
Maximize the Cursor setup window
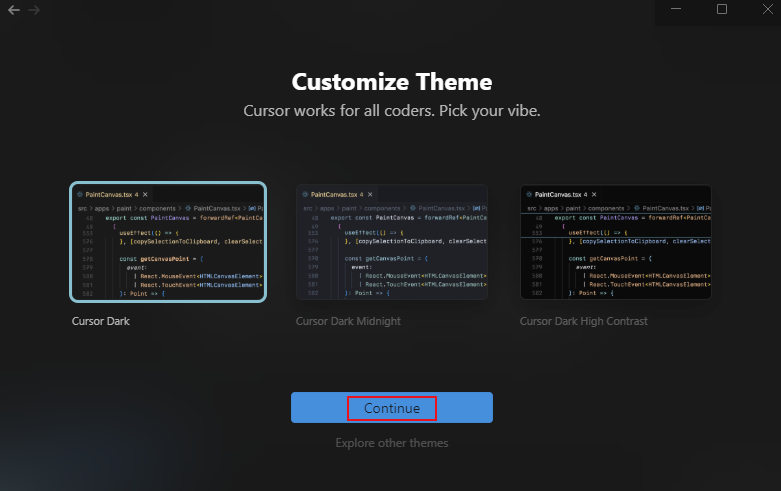click(x=722, y=9)
